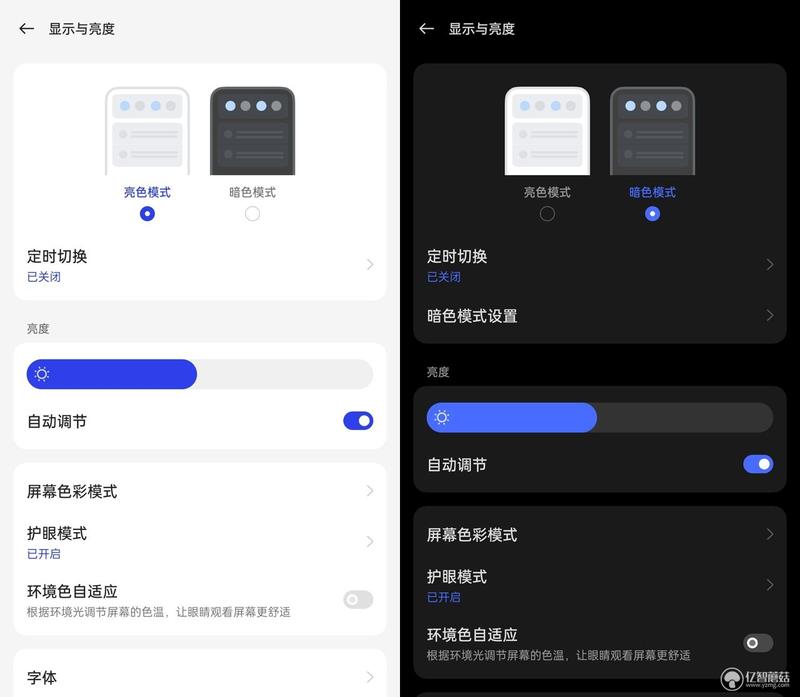Open 屏幕色彩模式 chevron on dark screen

[x=770, y=534]
